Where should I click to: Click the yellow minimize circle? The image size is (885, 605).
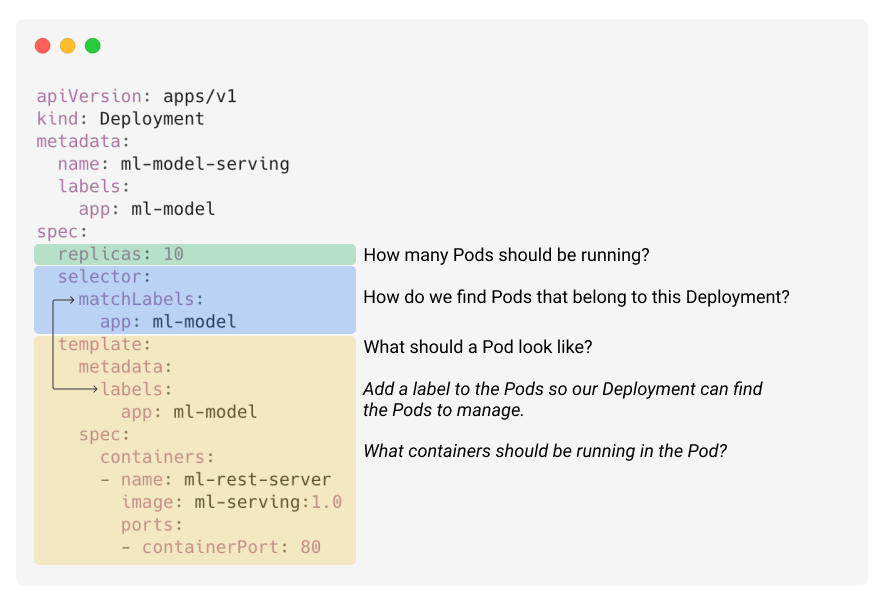pos(67,45)
